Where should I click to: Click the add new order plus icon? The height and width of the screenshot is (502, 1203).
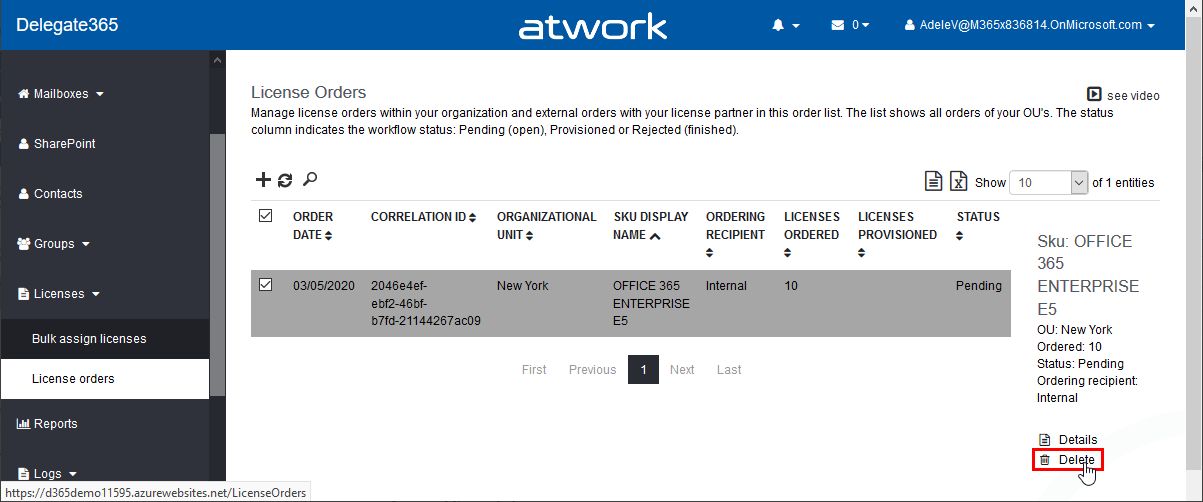tap(263, 180)
